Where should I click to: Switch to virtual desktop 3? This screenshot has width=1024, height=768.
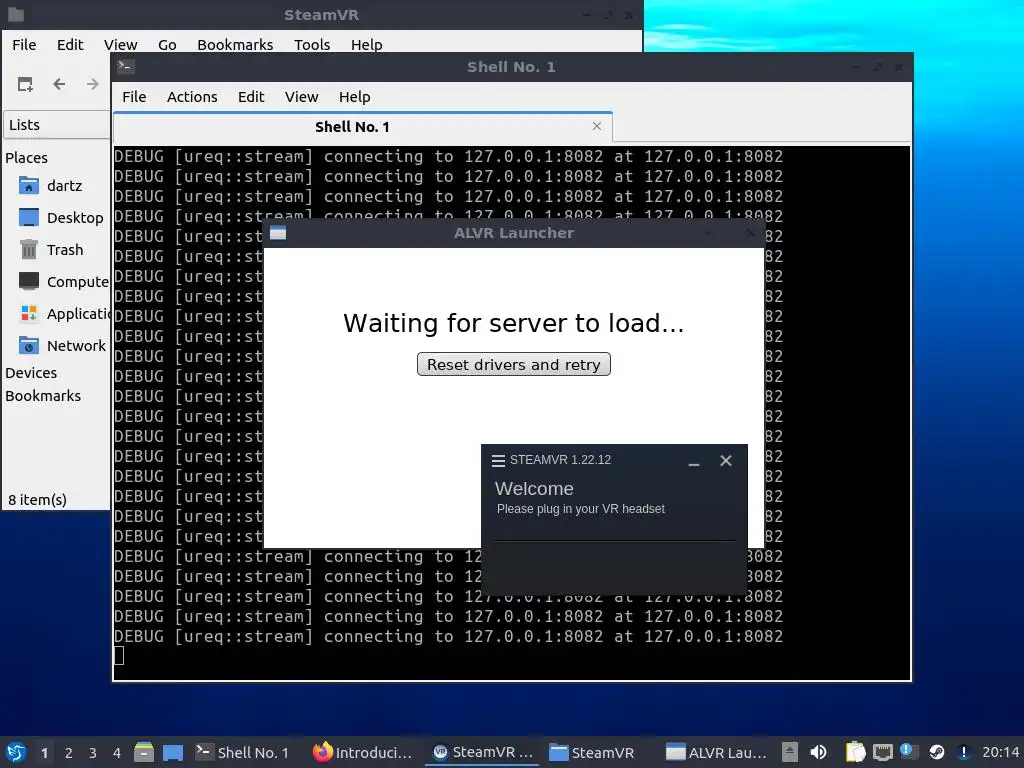point(93,753)
